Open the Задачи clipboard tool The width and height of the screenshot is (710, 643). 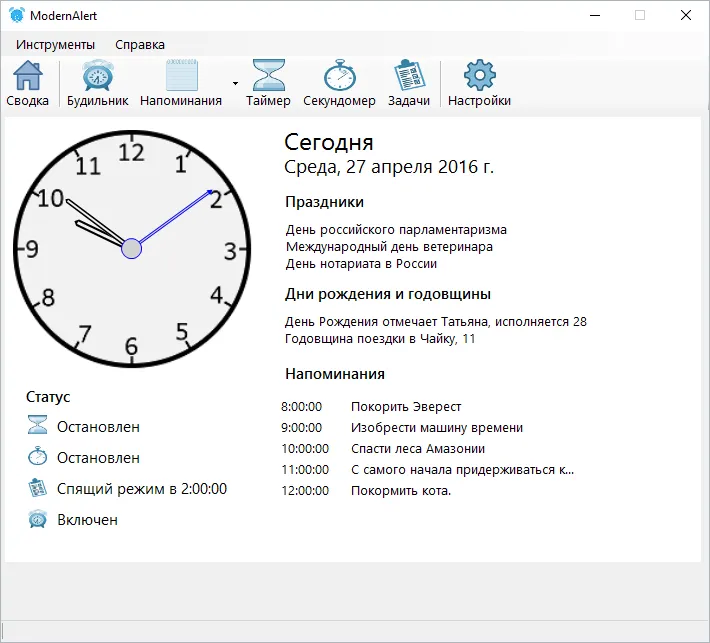pos(408,83)
